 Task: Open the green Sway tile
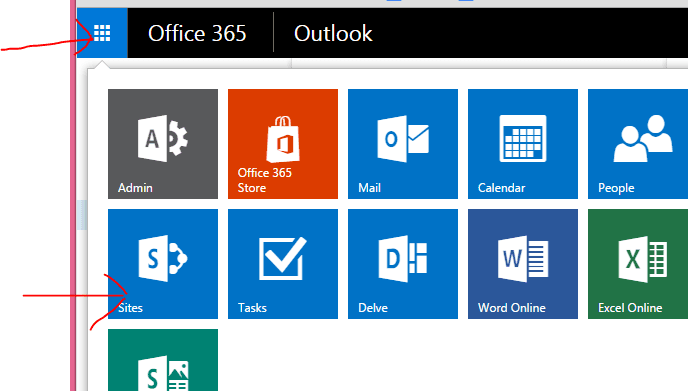tap(163, 360)
